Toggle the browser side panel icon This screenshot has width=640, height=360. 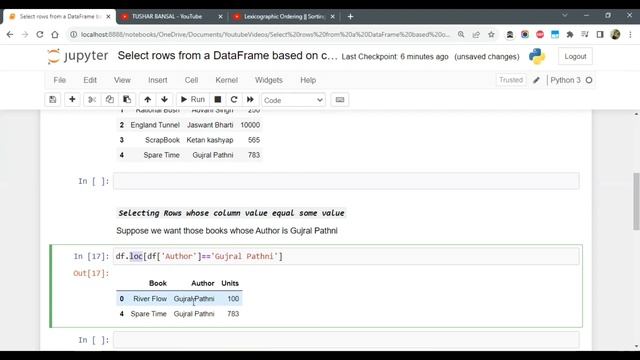[600, 35]
